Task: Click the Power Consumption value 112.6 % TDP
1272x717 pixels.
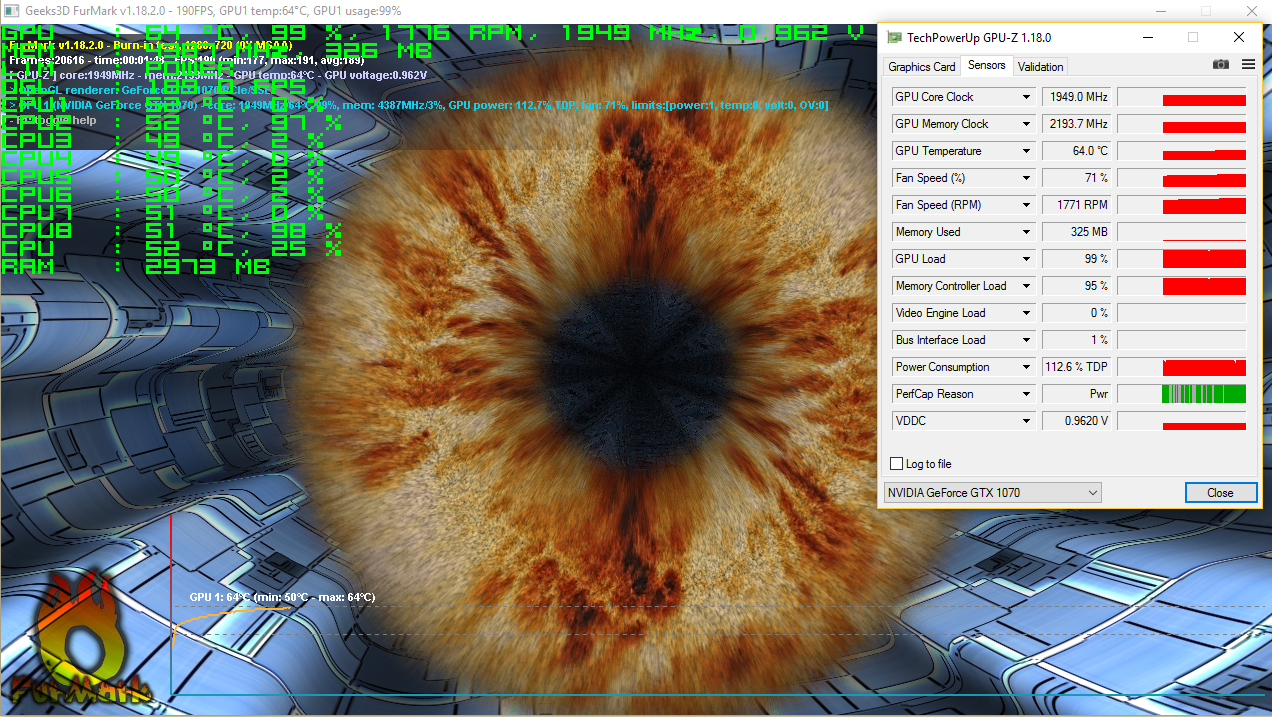Action: coord(1077,367)
